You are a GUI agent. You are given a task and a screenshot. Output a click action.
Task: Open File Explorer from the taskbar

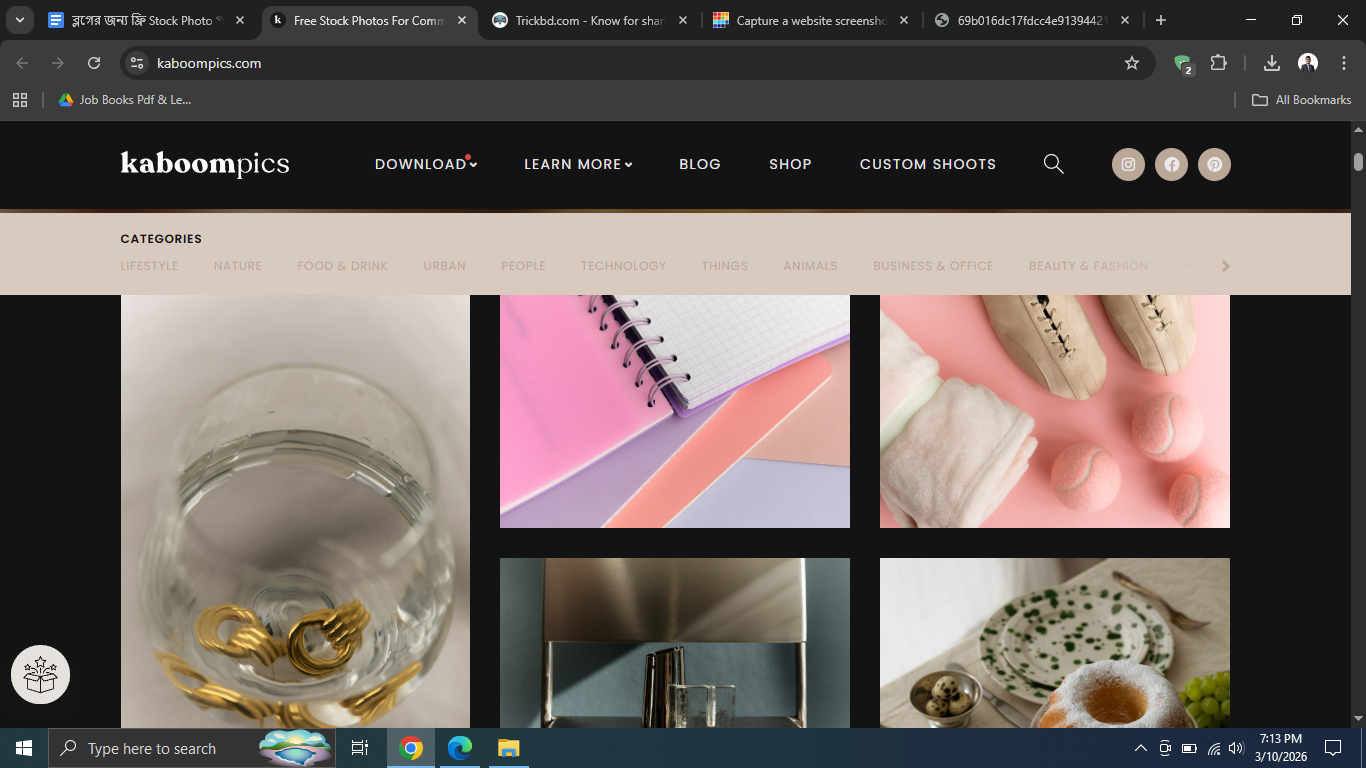coord(509,748)
